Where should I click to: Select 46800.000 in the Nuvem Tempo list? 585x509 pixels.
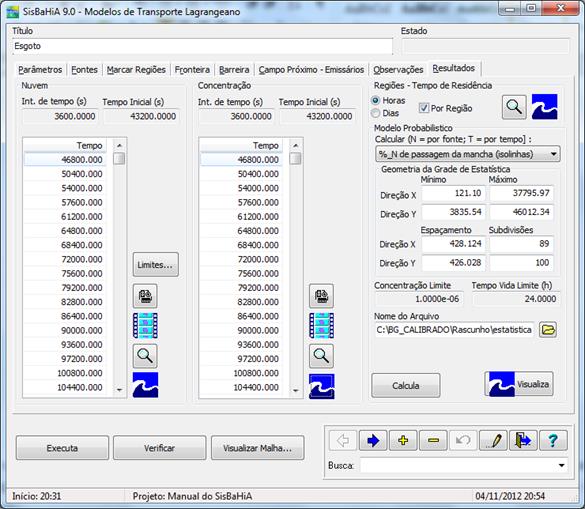click(x=65, y=160)
